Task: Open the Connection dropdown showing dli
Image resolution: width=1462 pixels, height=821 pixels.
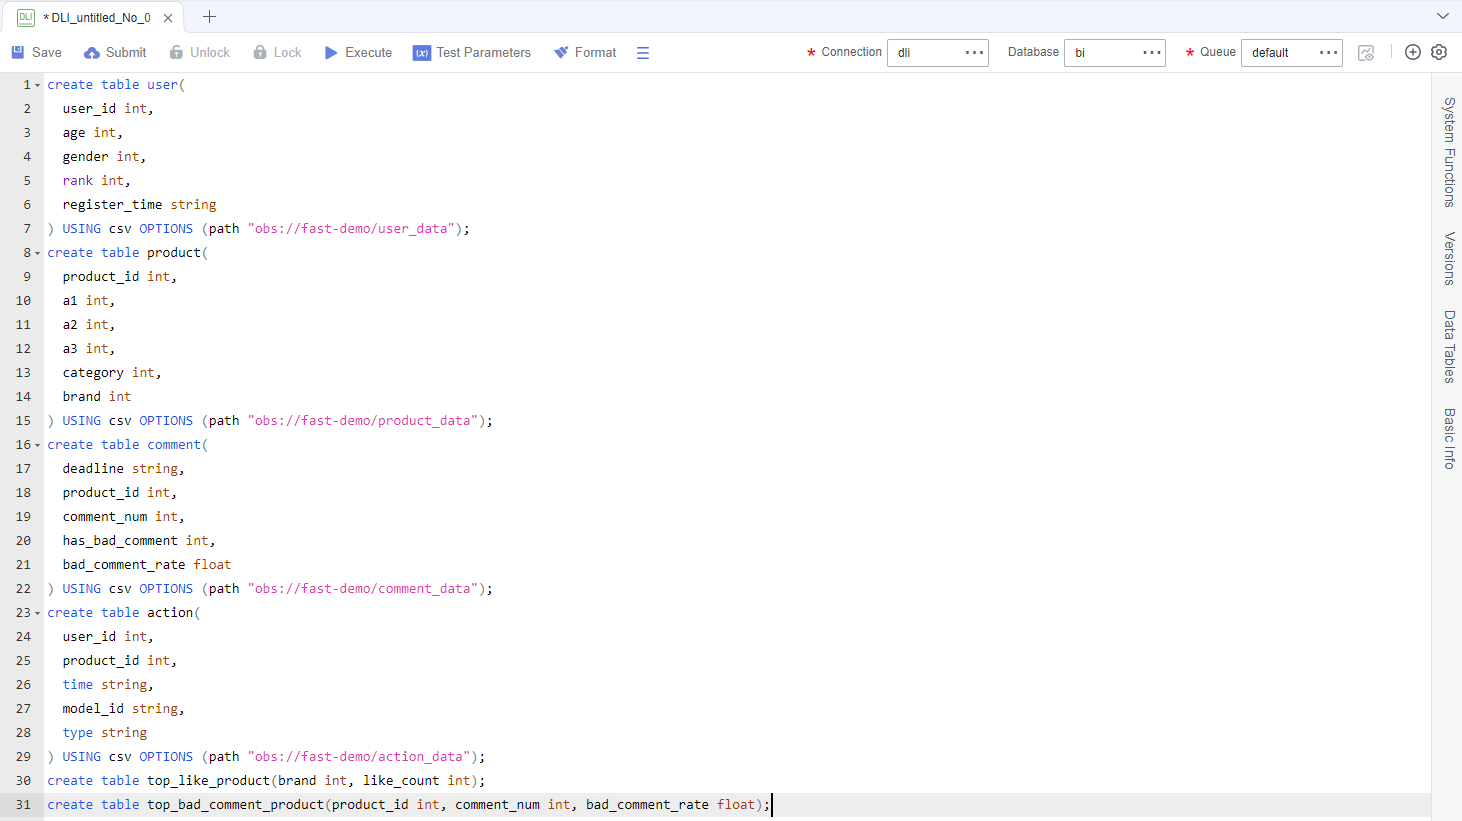Action: (x=938, y=53)
